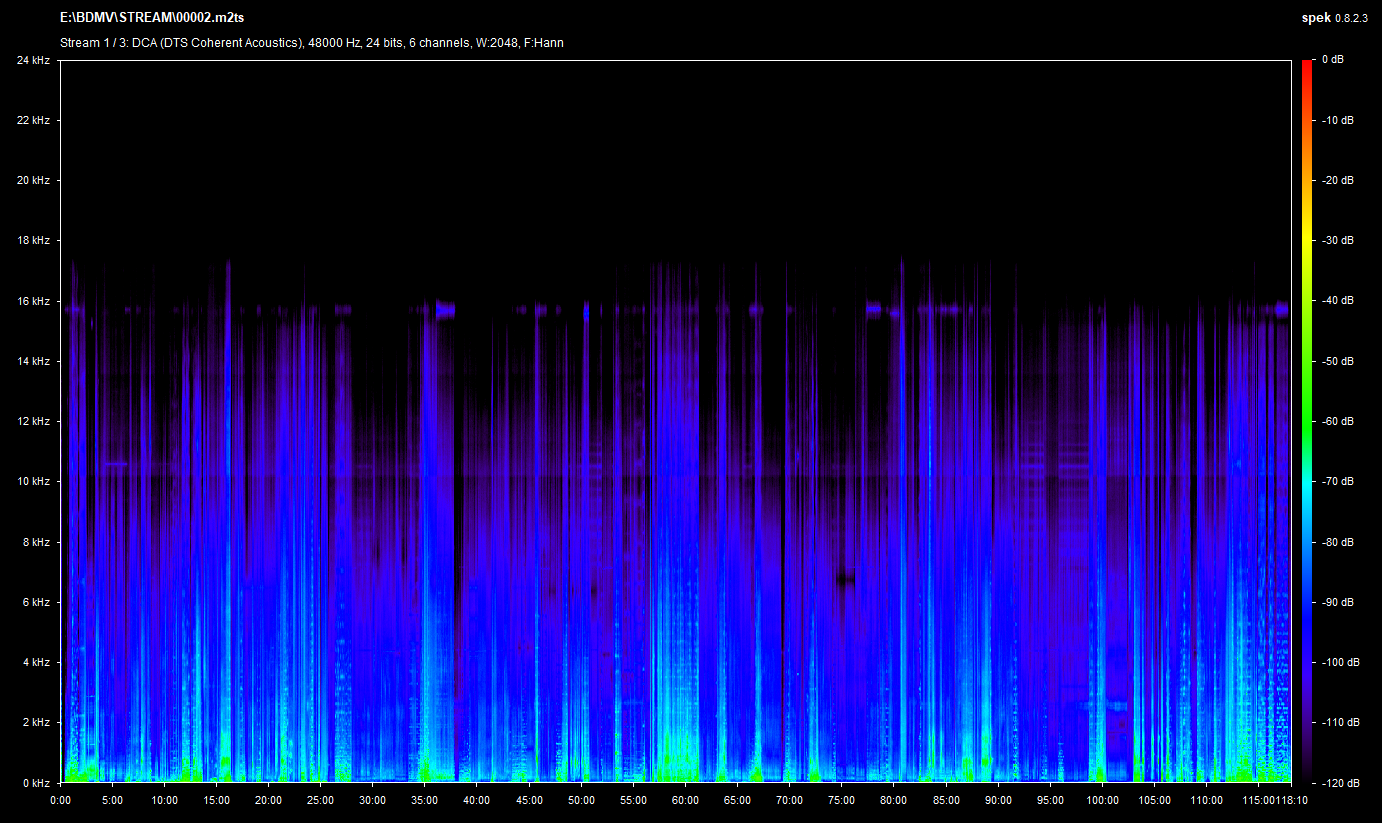1382x823 pixels.
Task: Click the DCA stream information text line
Action: point(311,43)
